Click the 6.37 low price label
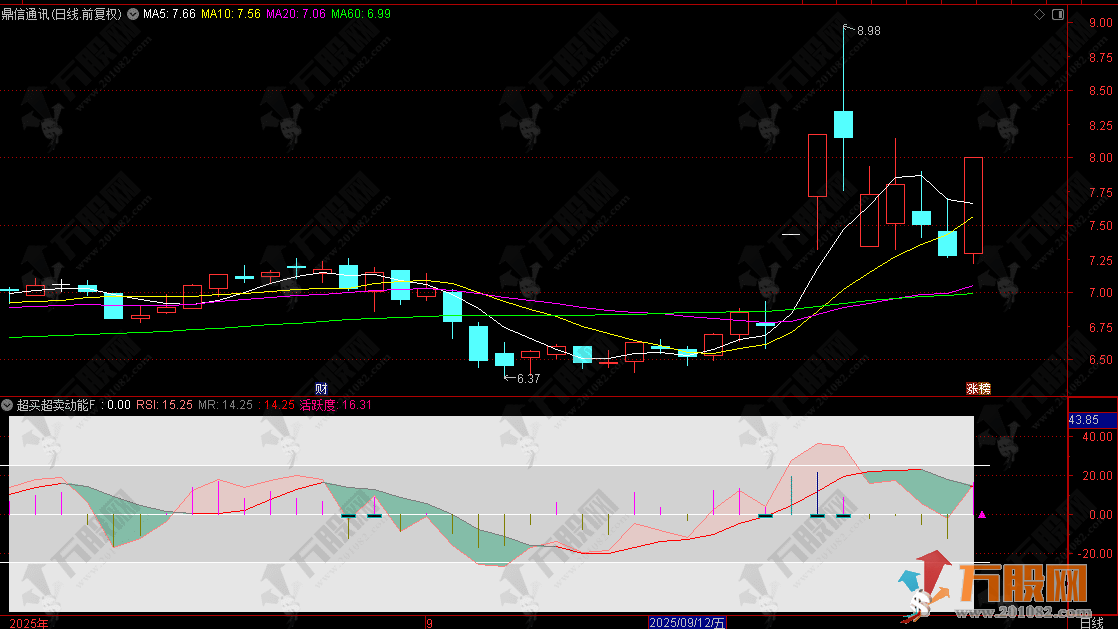The image size is (1118, 629). pyautogui.click(x=527, y=379)
